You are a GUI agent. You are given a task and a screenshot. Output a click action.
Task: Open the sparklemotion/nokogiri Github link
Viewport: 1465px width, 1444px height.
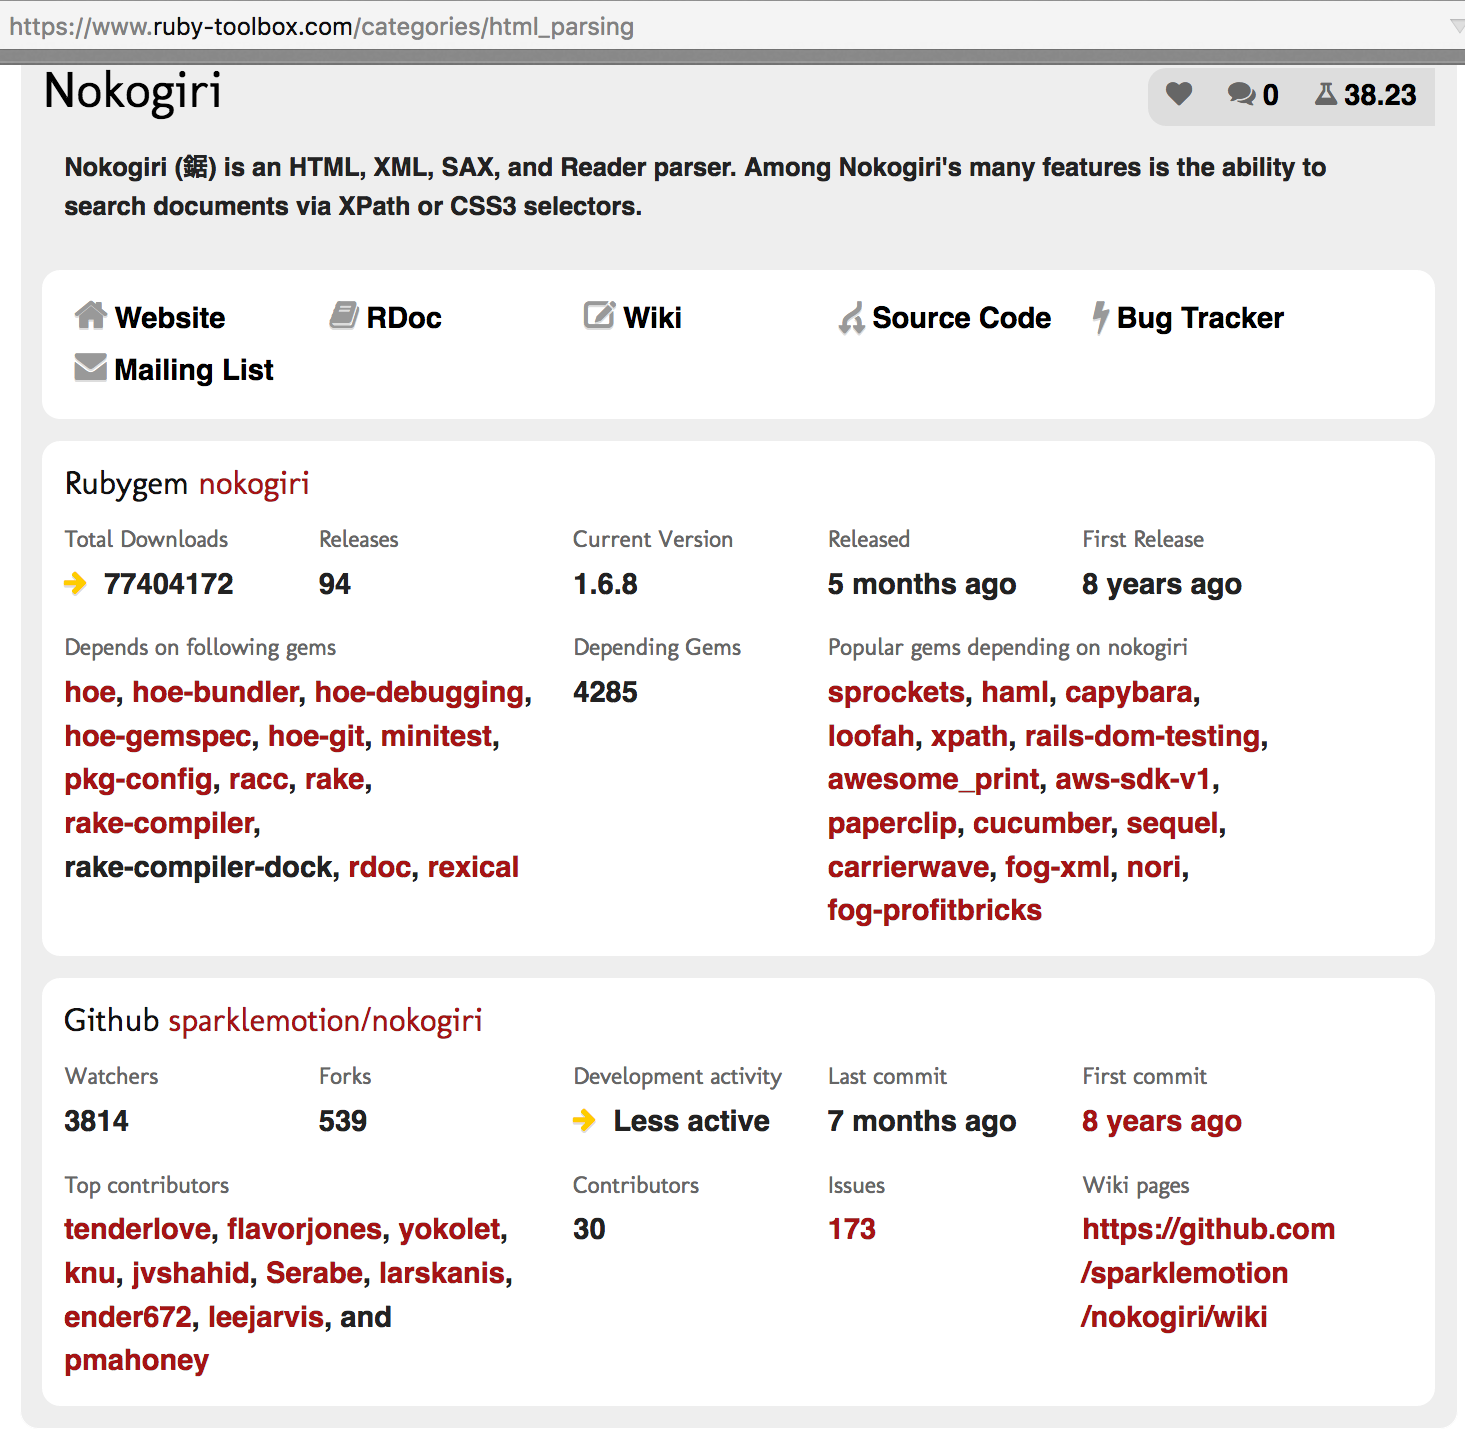(325, 1021)
